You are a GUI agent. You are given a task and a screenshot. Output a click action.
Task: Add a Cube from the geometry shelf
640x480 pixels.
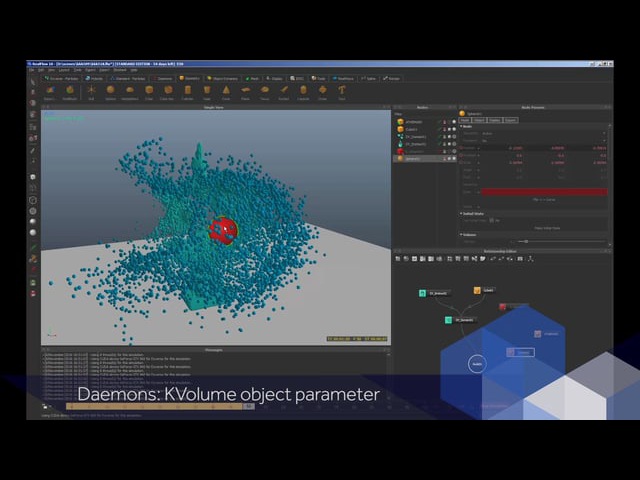pyautogui.click(x=149, y=93)
